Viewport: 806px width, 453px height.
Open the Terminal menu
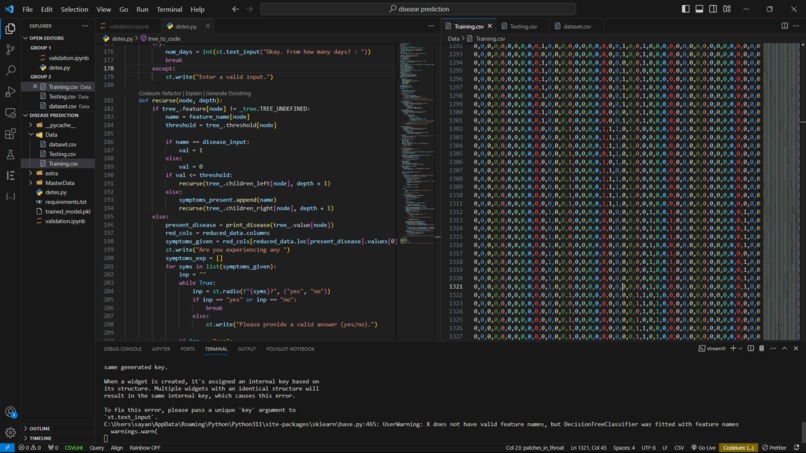click(x=169, y=9)
